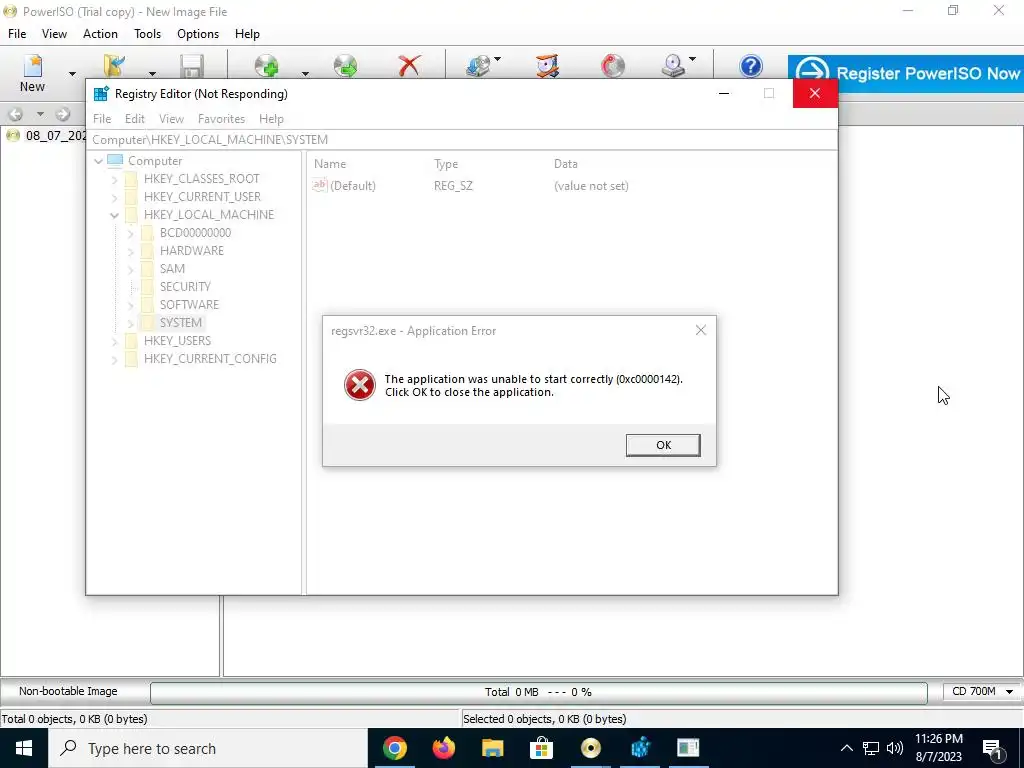Open PowerISO File menu

[17, 34]
